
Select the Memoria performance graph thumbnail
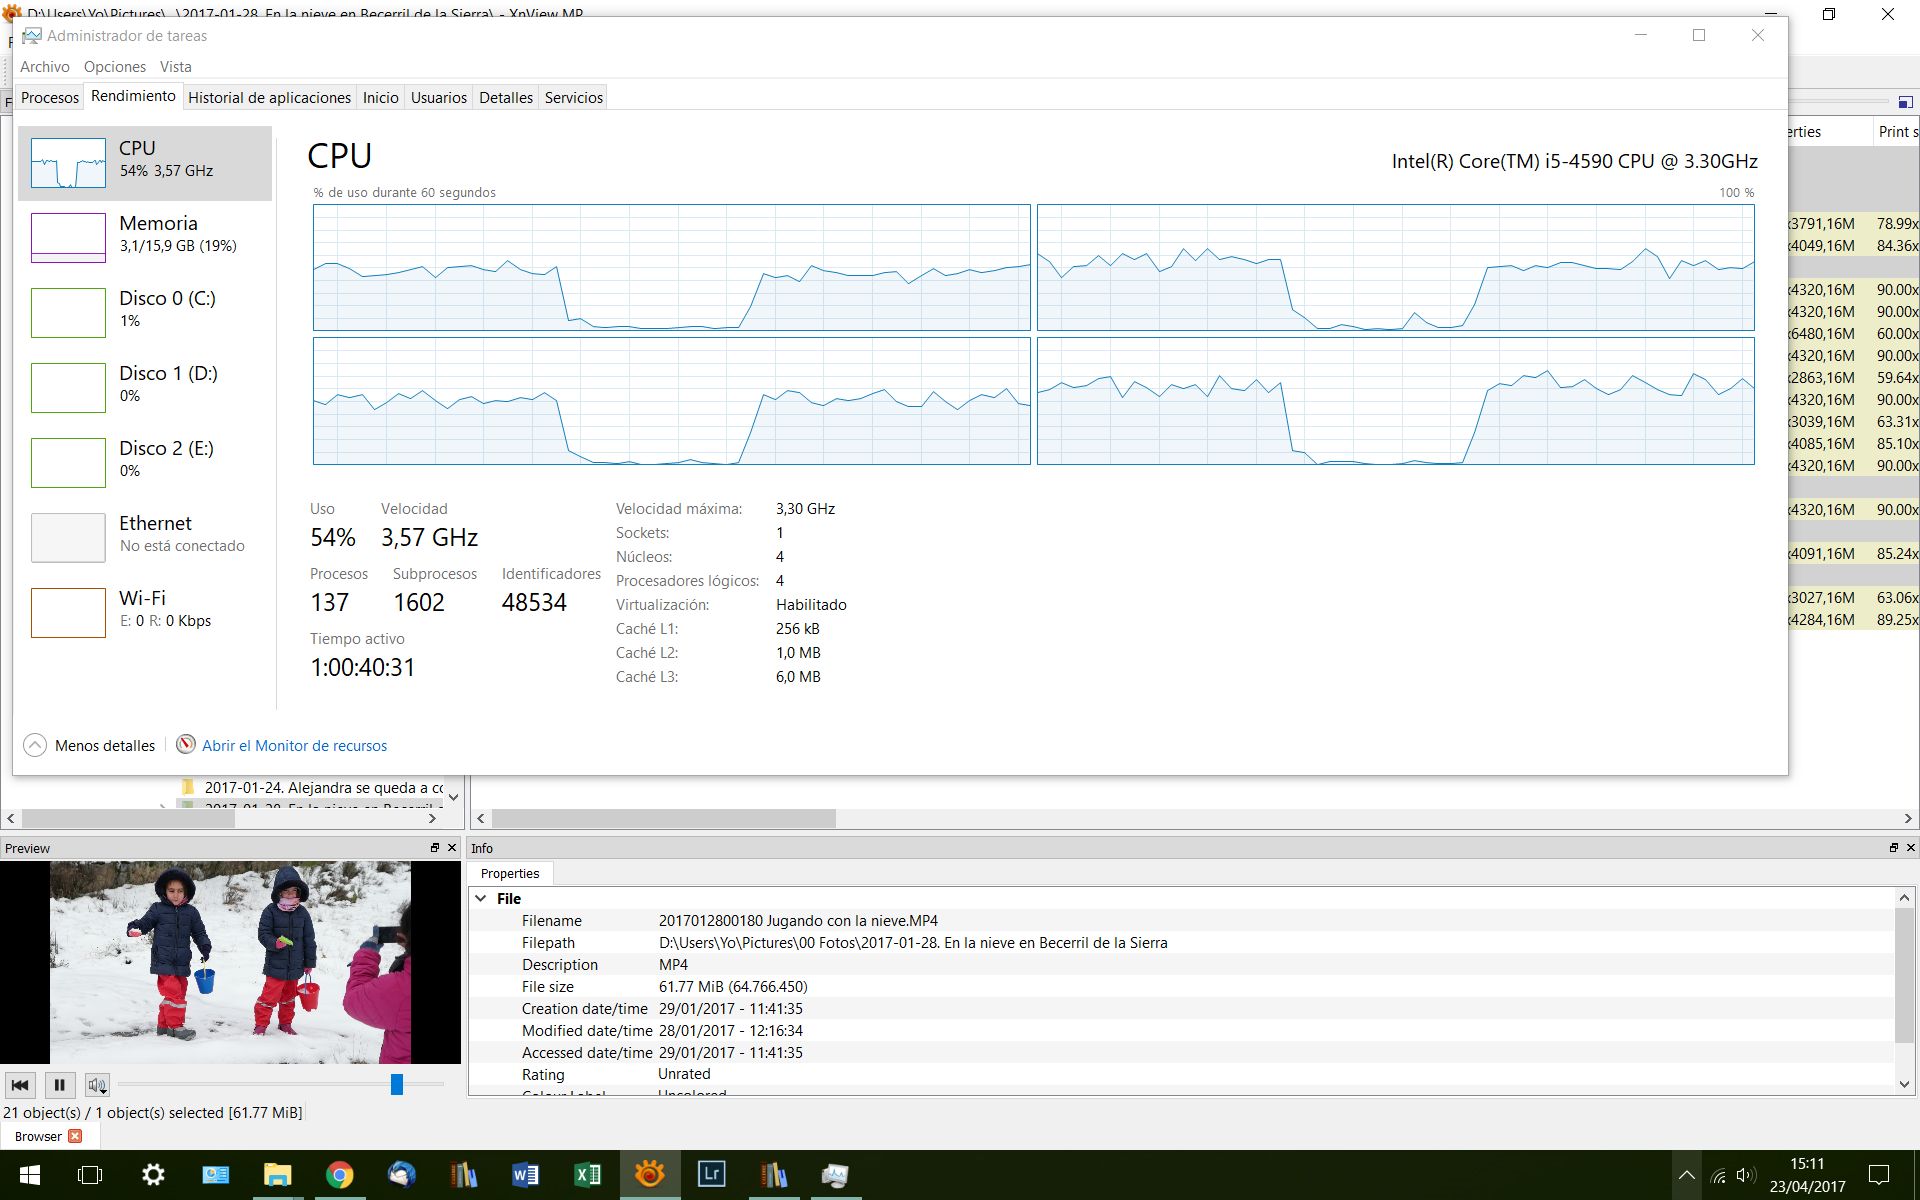[68, 237]
